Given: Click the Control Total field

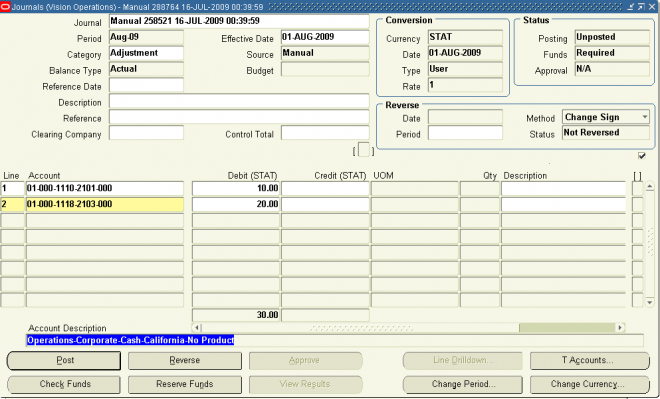Looking at the screenshot, I should [325, 133].
